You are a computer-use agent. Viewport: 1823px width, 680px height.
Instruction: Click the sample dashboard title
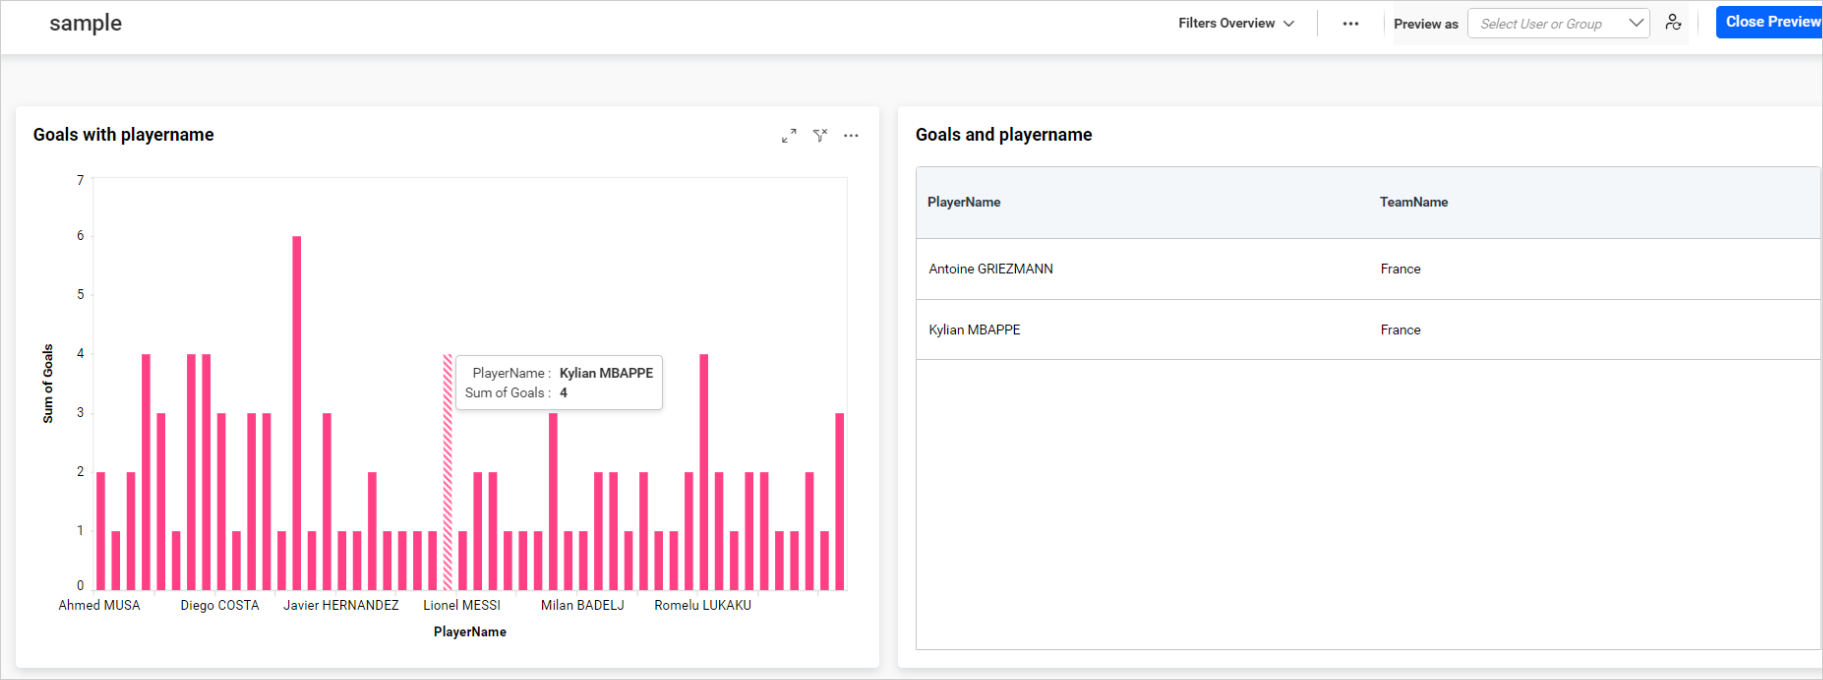pos(85,24)
